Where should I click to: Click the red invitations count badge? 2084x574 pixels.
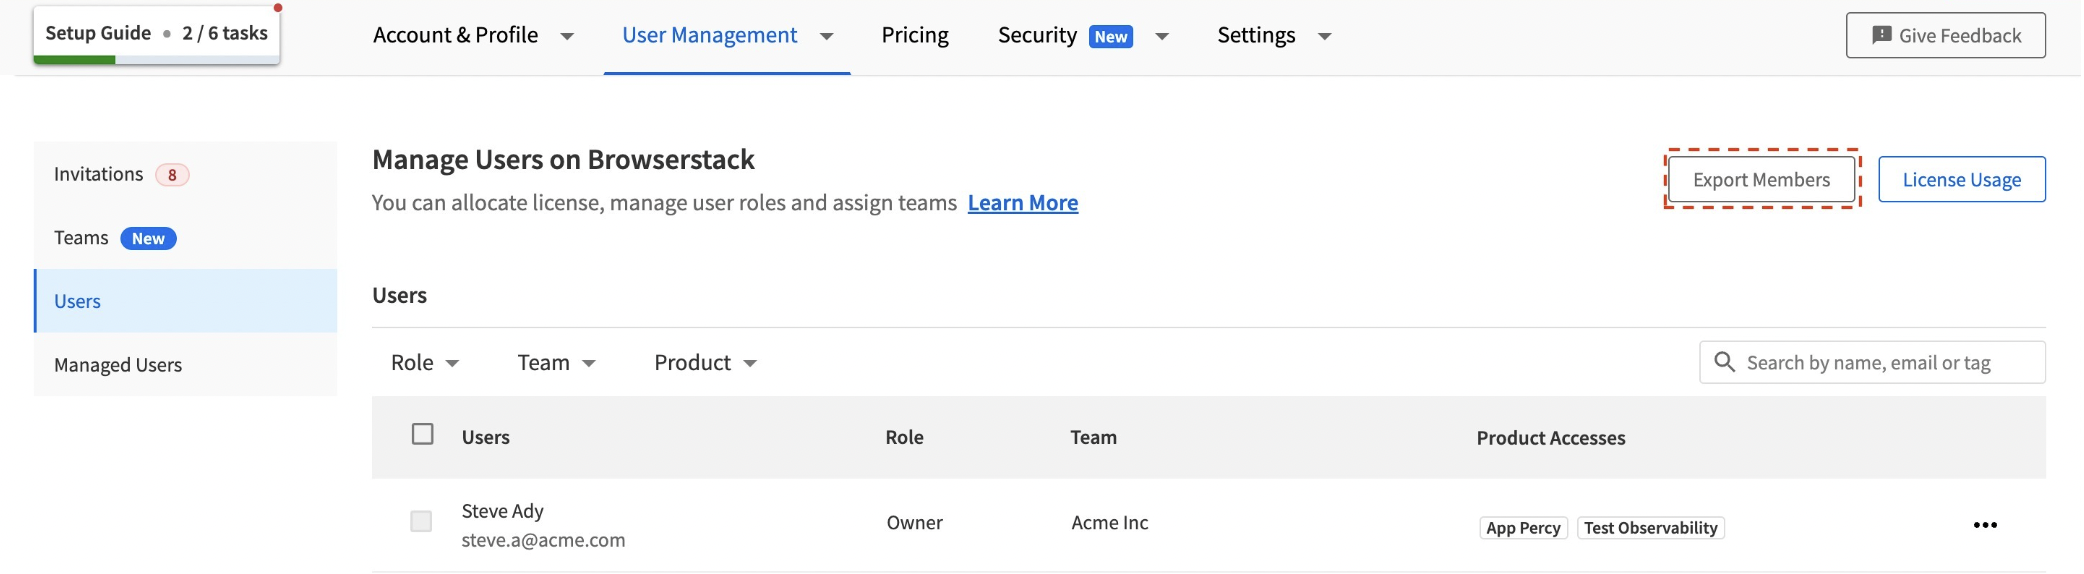tap(172, 175)
